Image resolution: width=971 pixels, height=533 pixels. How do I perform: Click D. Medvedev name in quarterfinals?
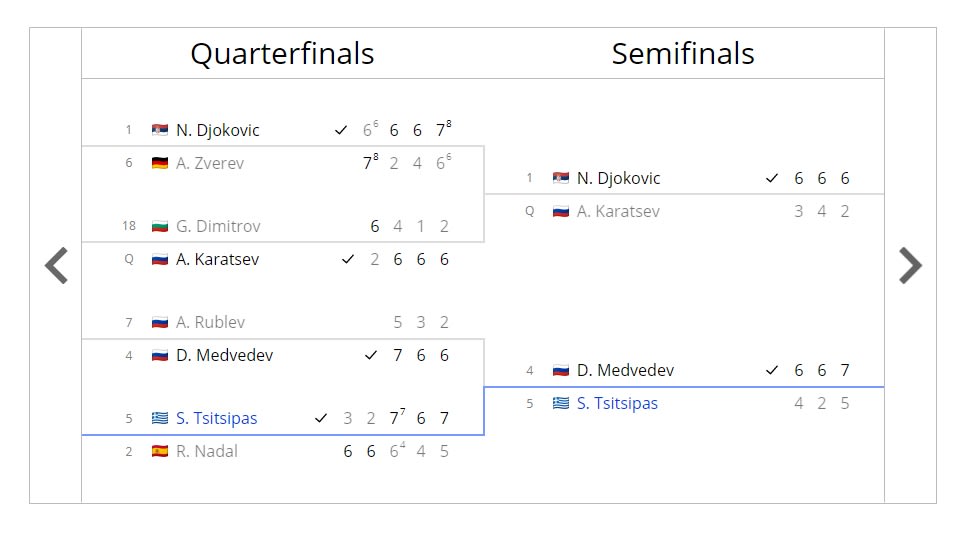click(x=224, y=355)
